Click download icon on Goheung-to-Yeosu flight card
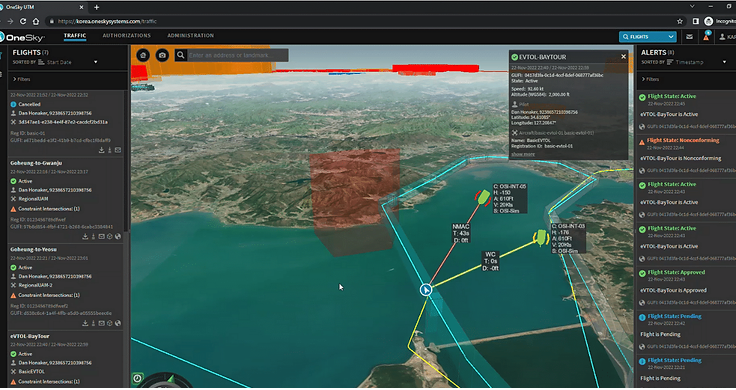736x390 pixels. pos(85,323)
